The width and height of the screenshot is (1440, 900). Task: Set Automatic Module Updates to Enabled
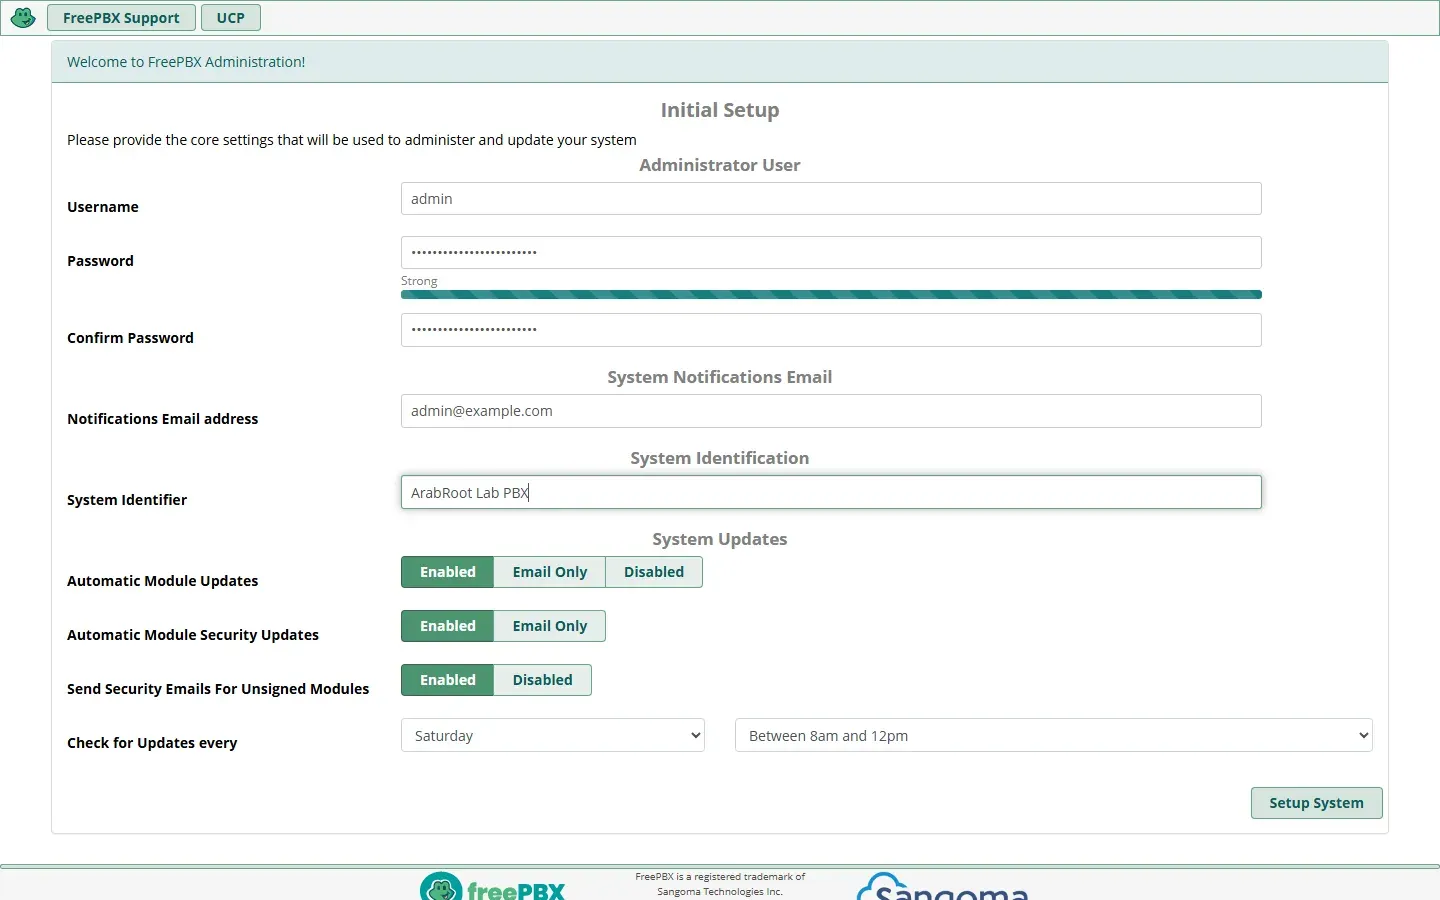448,572
